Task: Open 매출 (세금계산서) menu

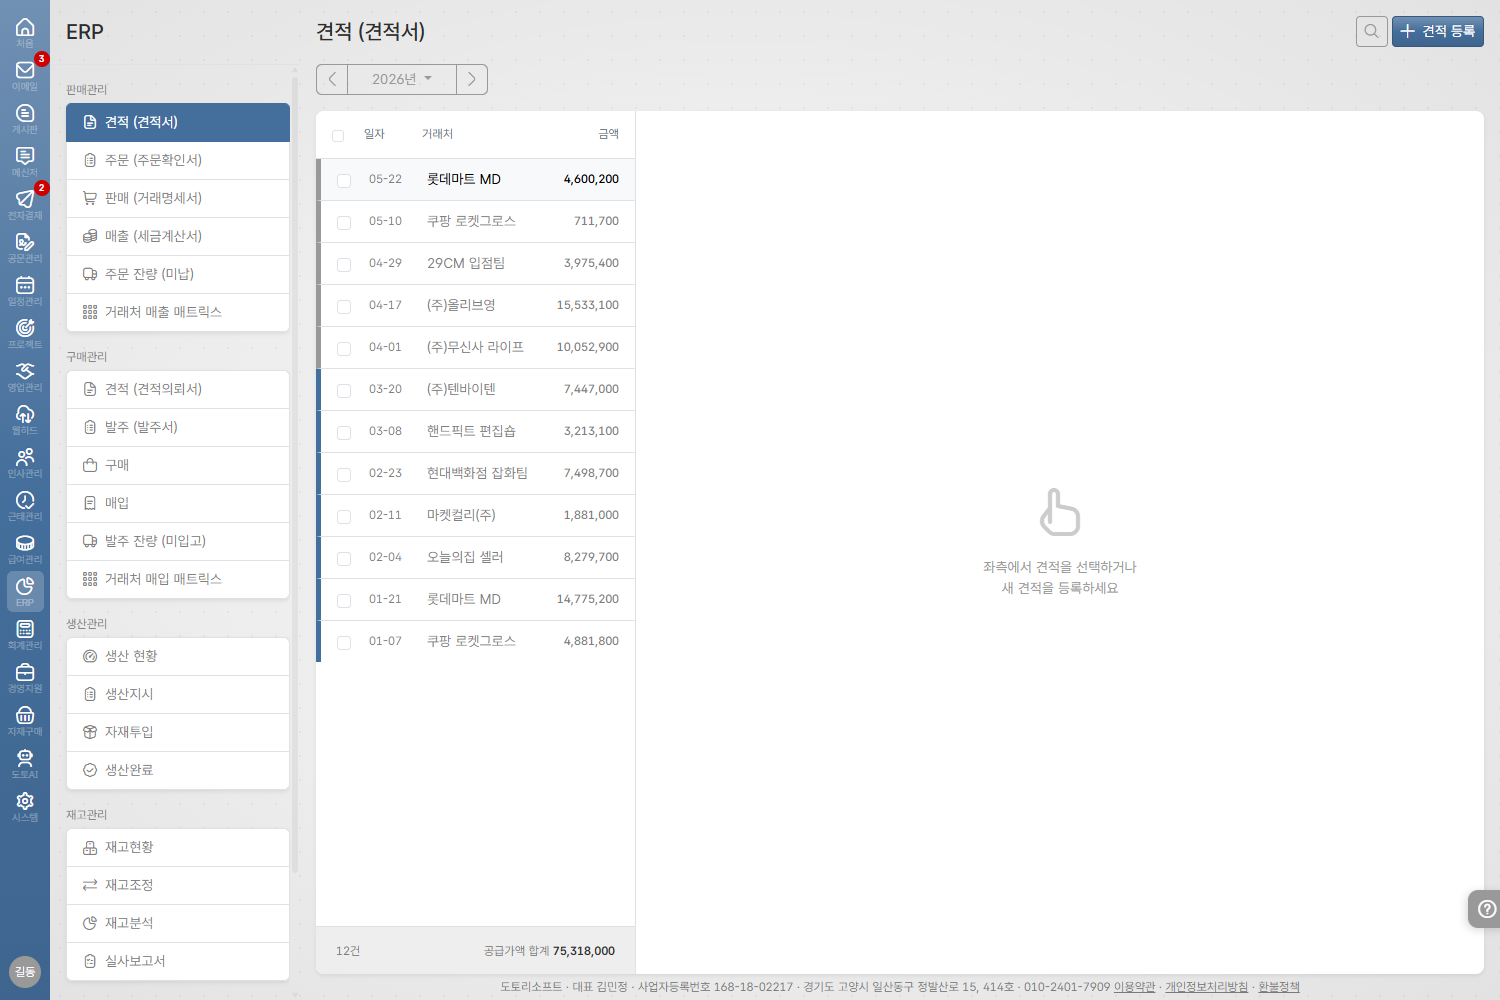Action: click(x=178, y=236)
